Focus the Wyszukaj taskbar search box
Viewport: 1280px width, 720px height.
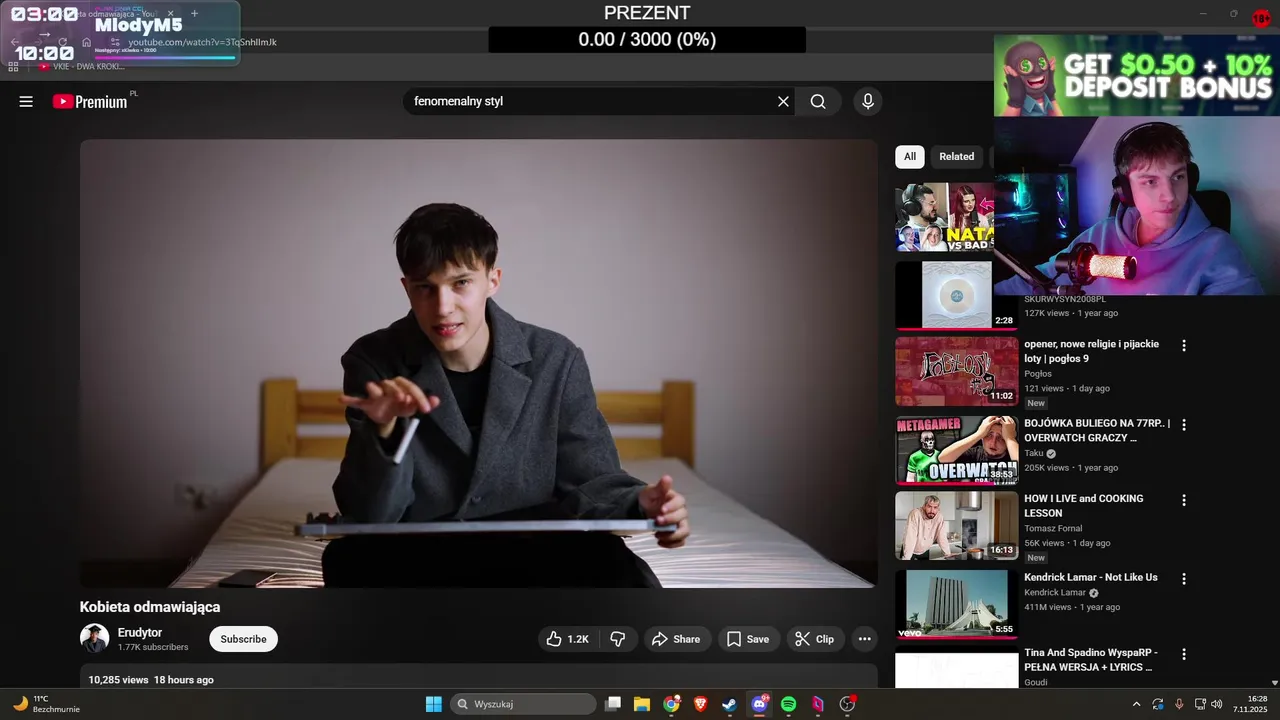(523, 704)
